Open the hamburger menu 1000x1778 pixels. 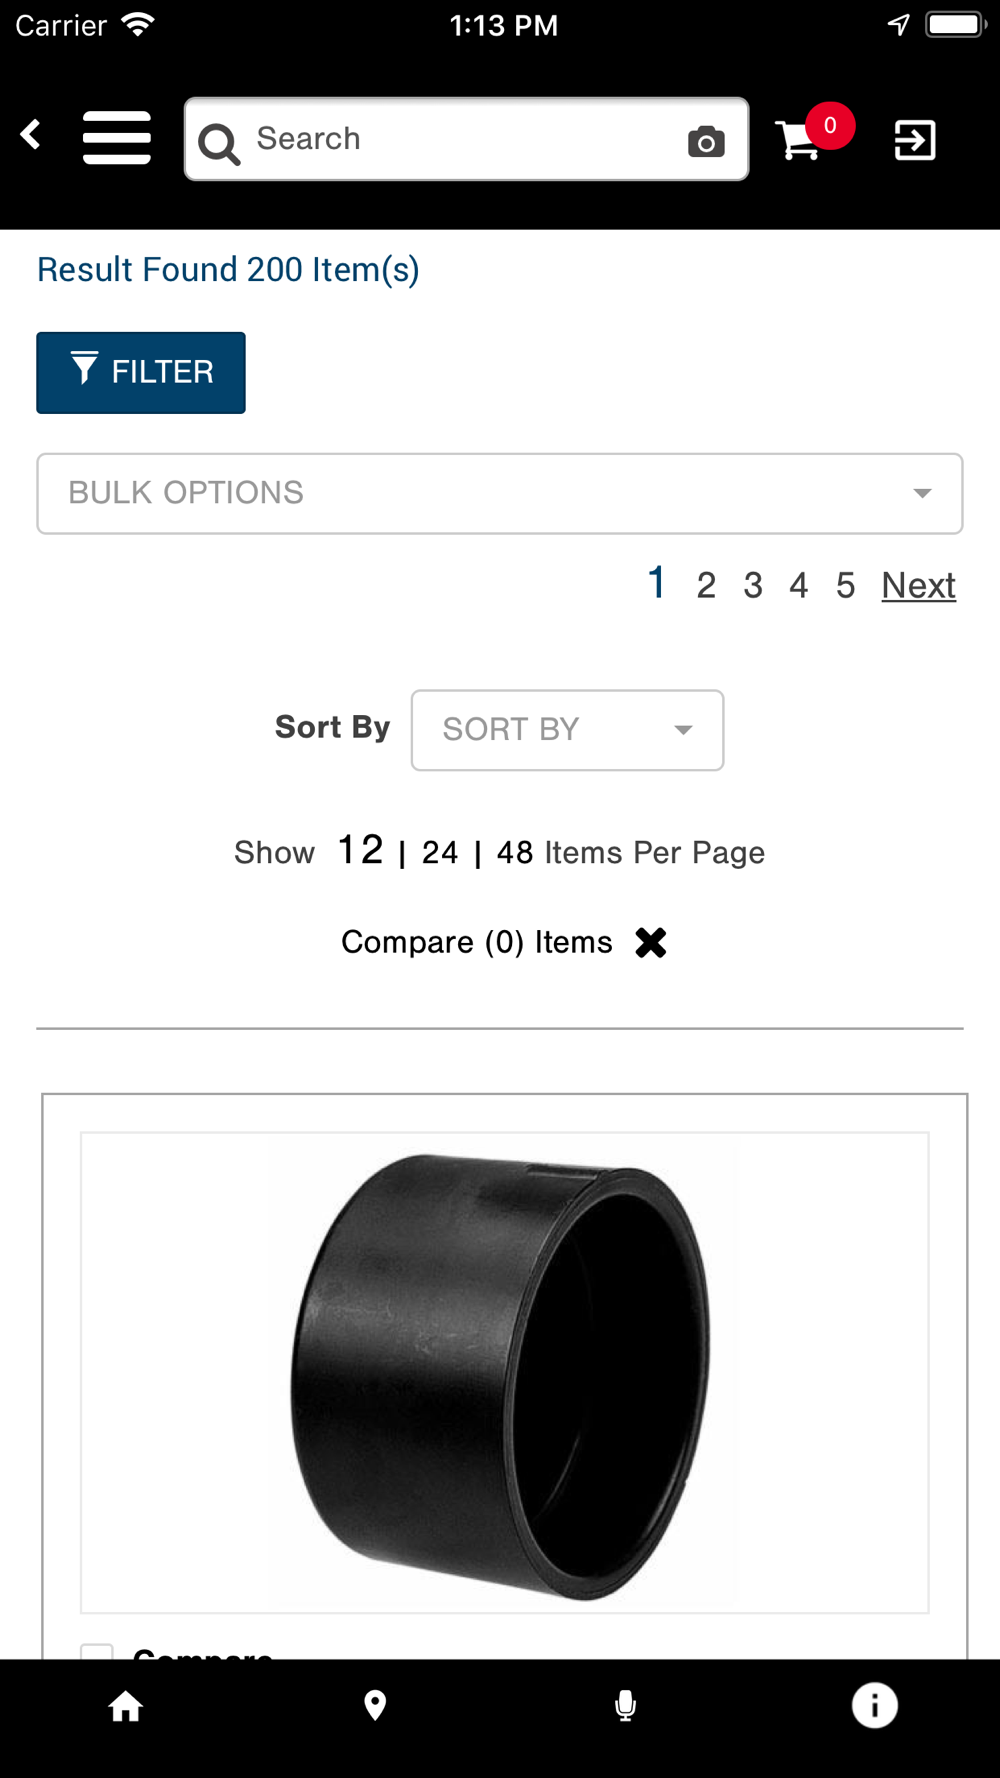tap(117, 138)
